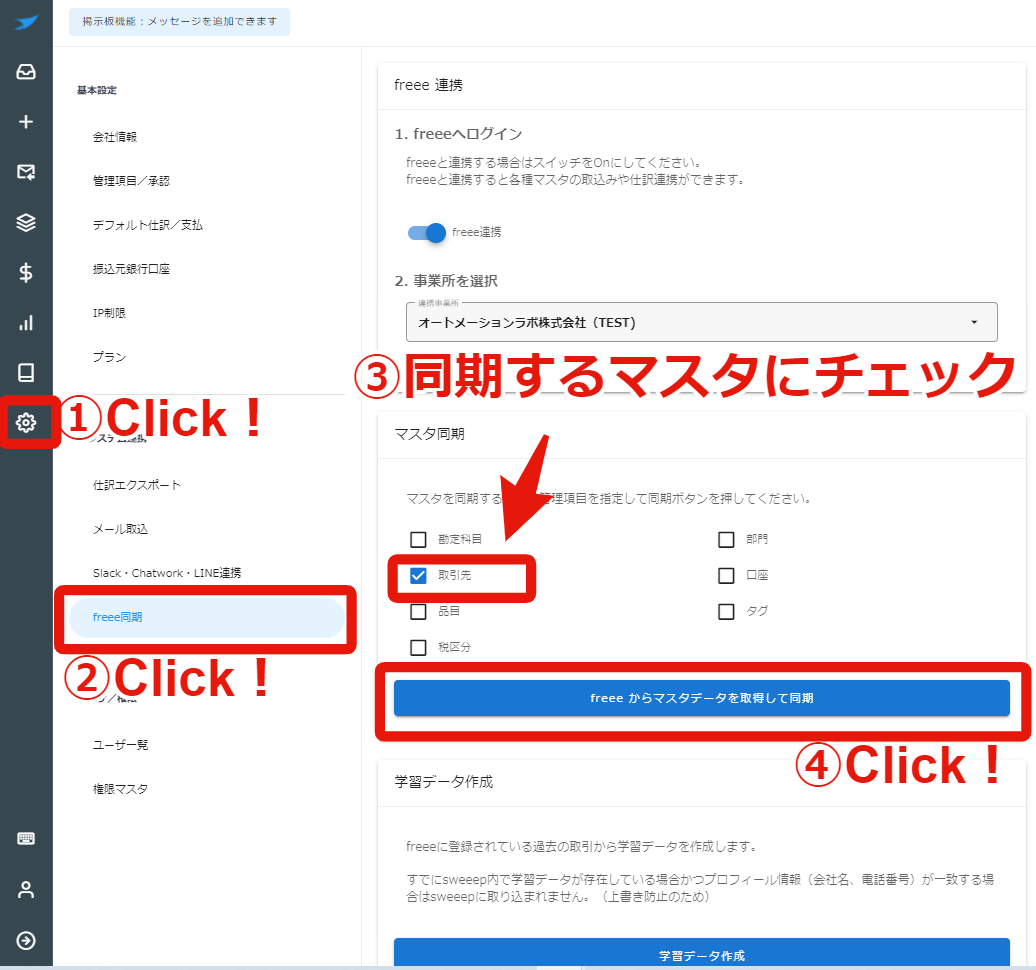Image resolution: width=1036 pixels, height=970 pixels.
Task: Open 会社情報 settings menu item
Action: 115,137
